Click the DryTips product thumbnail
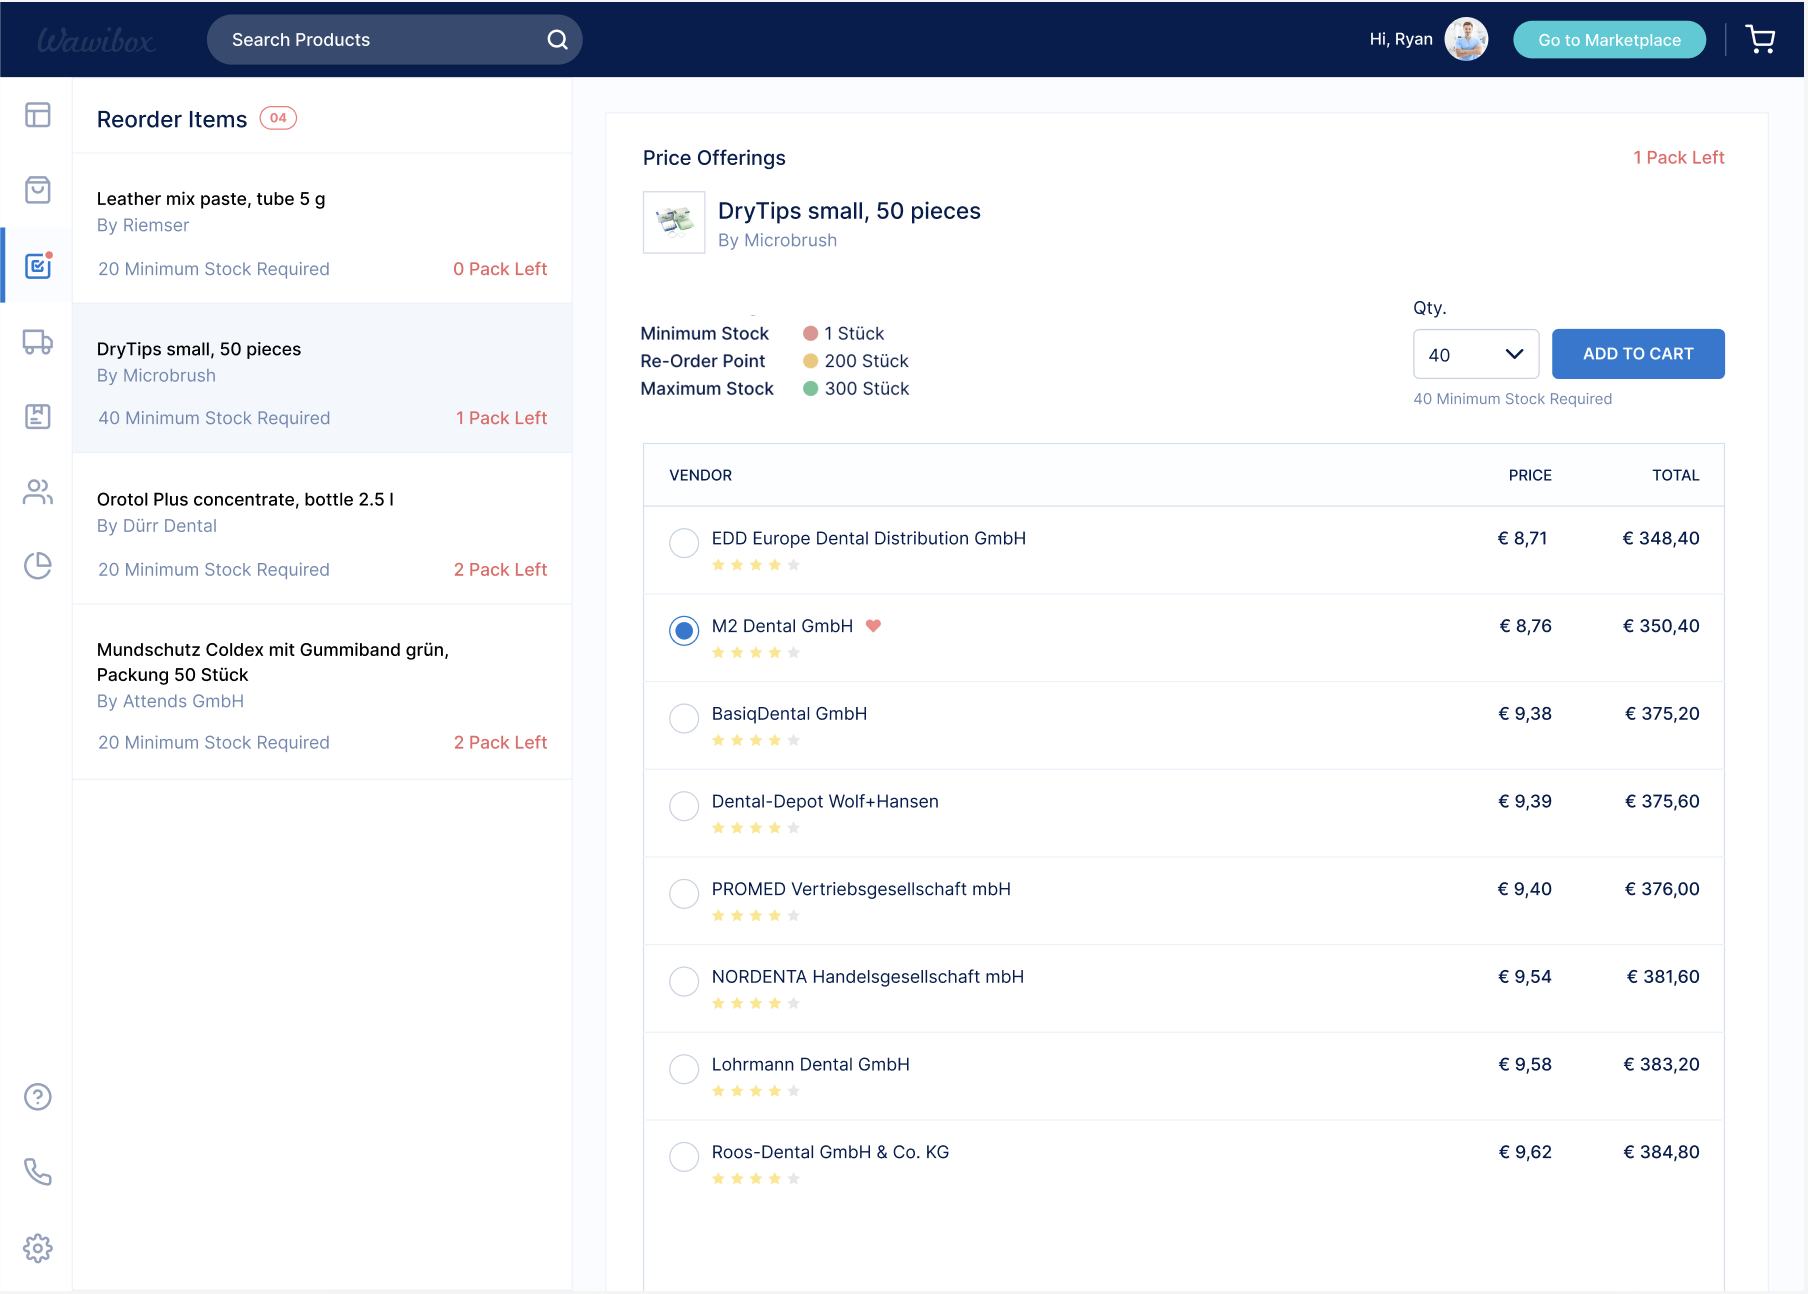 (x=674, y=222)
